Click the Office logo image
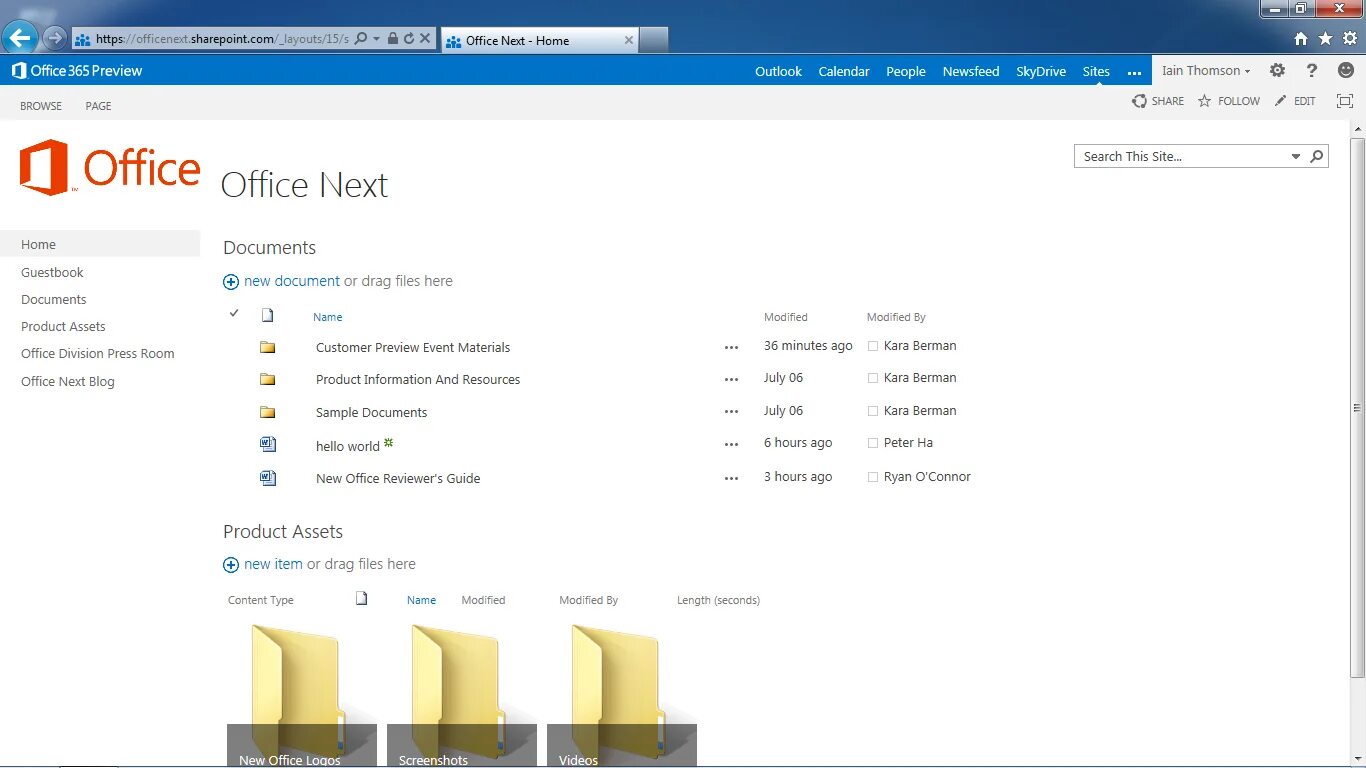Viewport: 1366px width, 768px height. pyautogui.click(x=110, y=167)
